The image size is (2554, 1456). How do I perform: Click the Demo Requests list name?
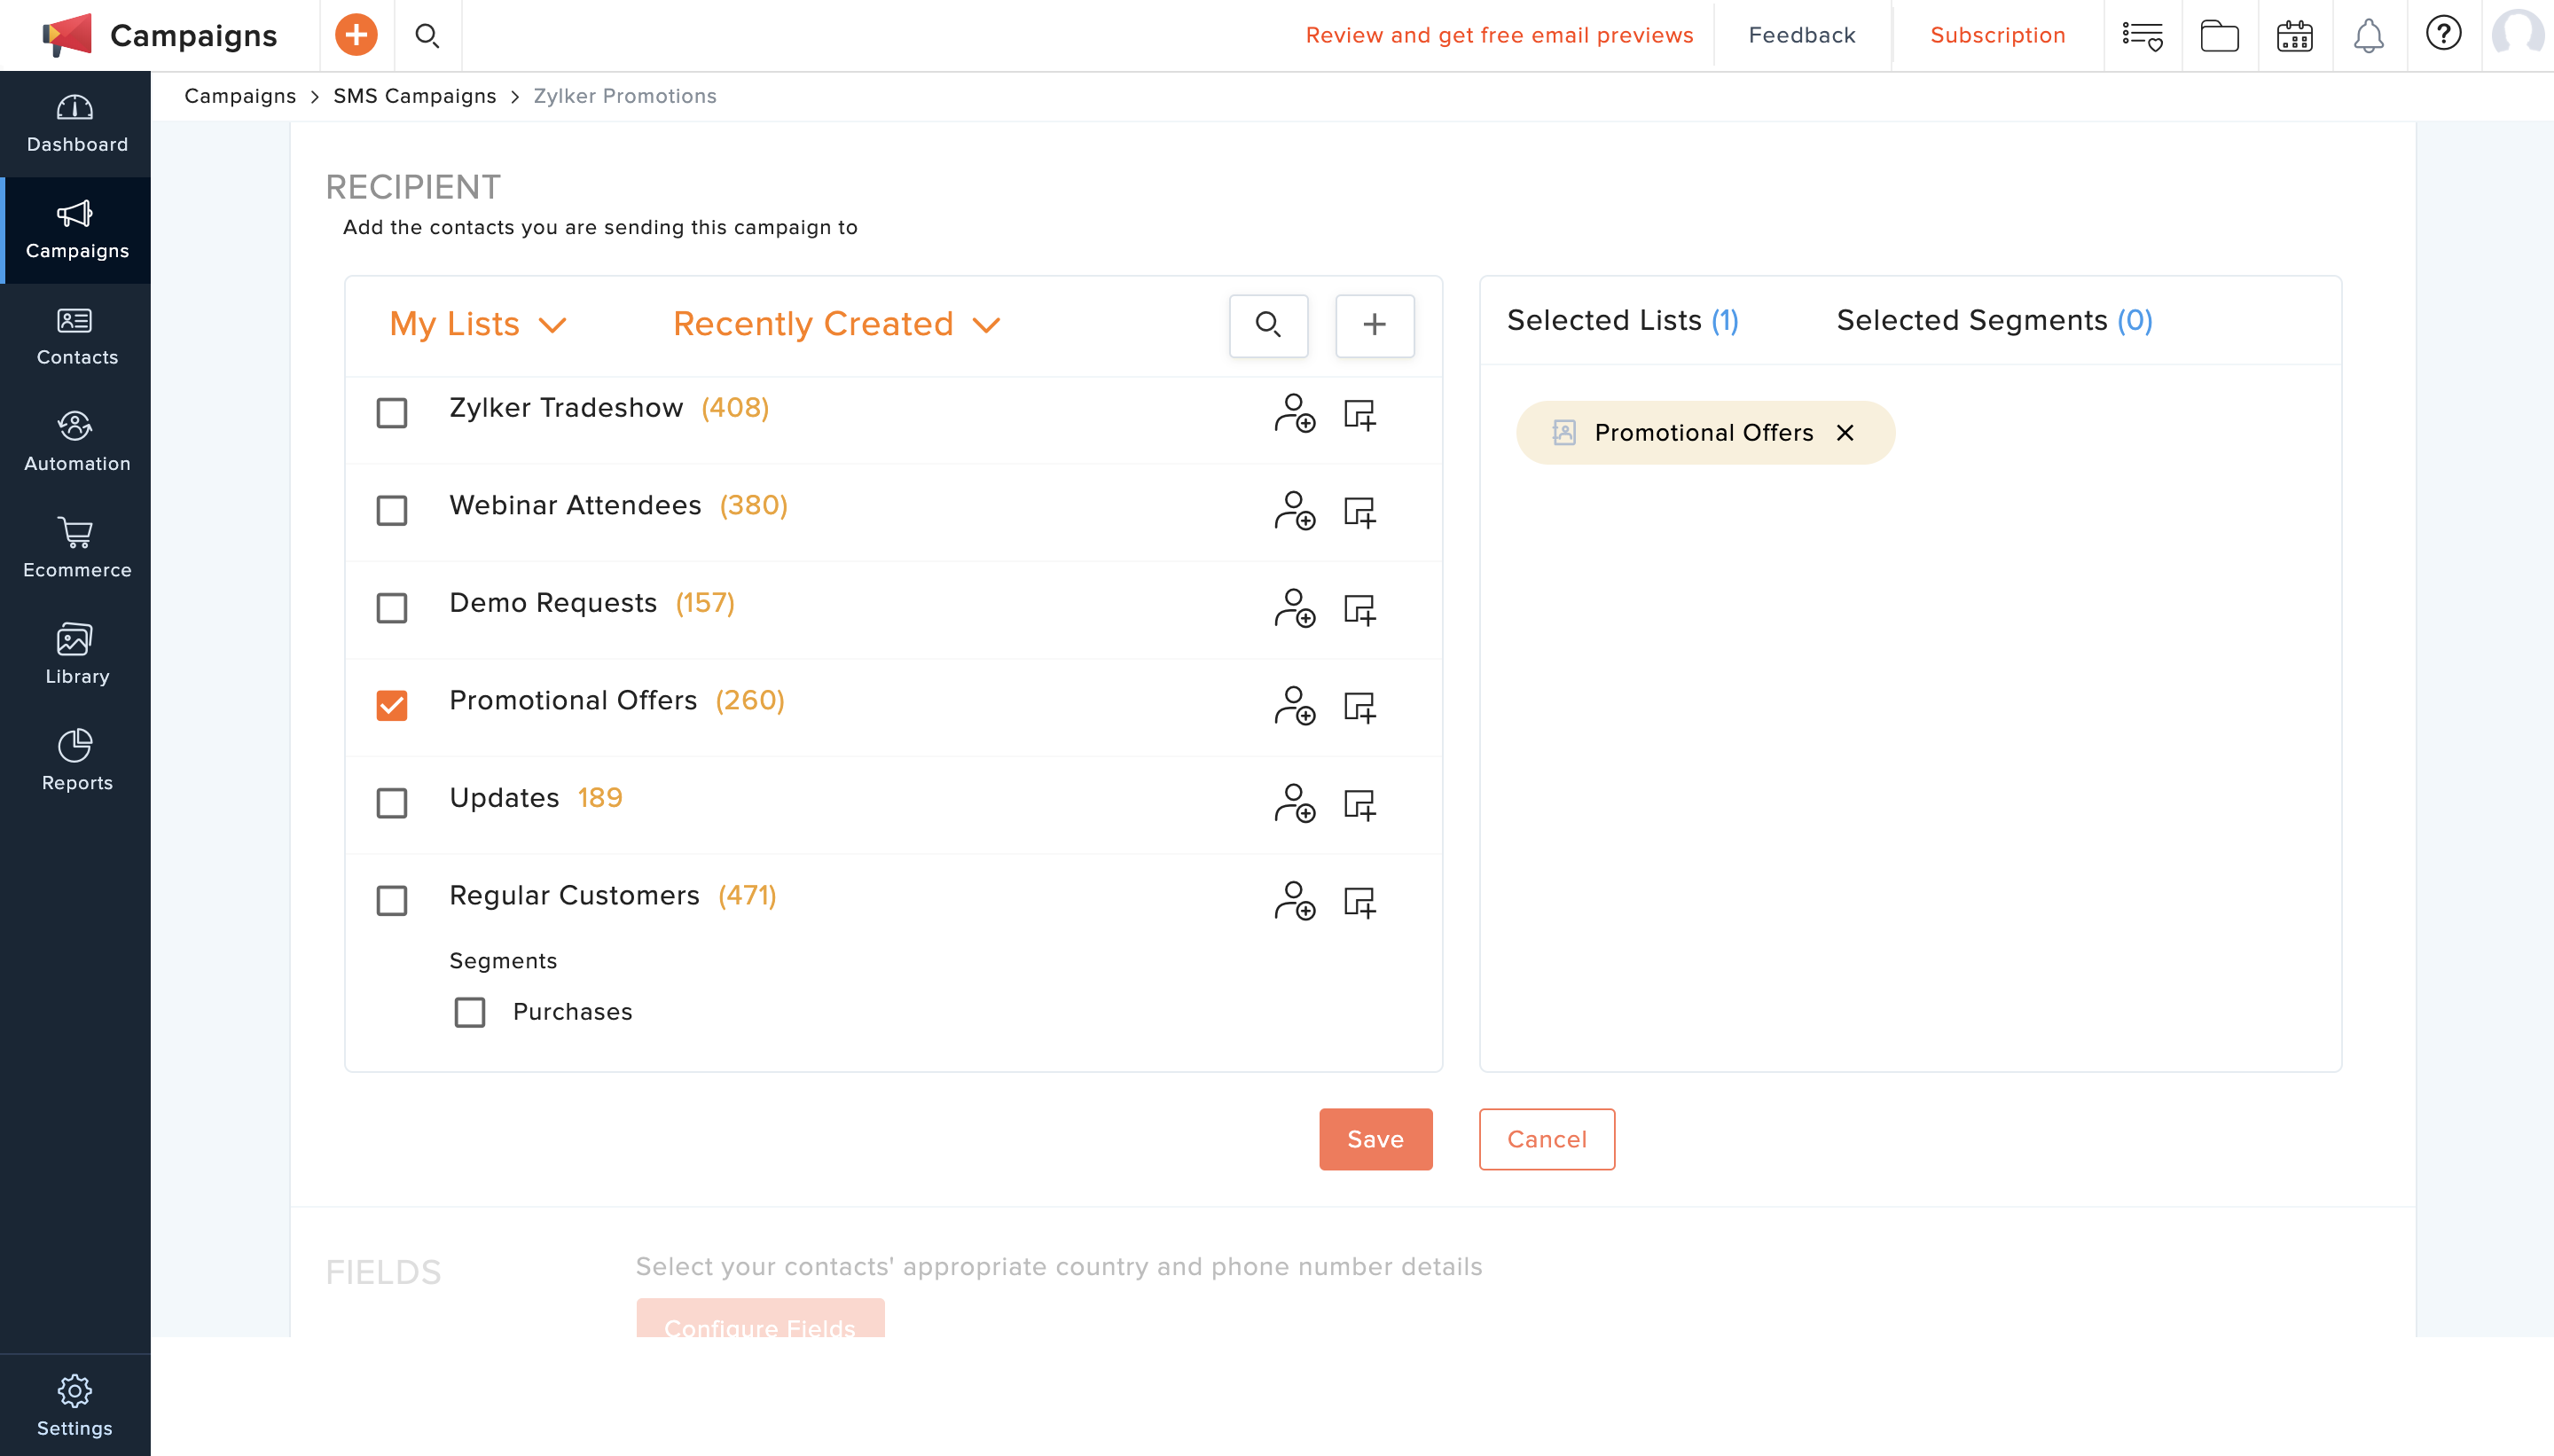553,603
